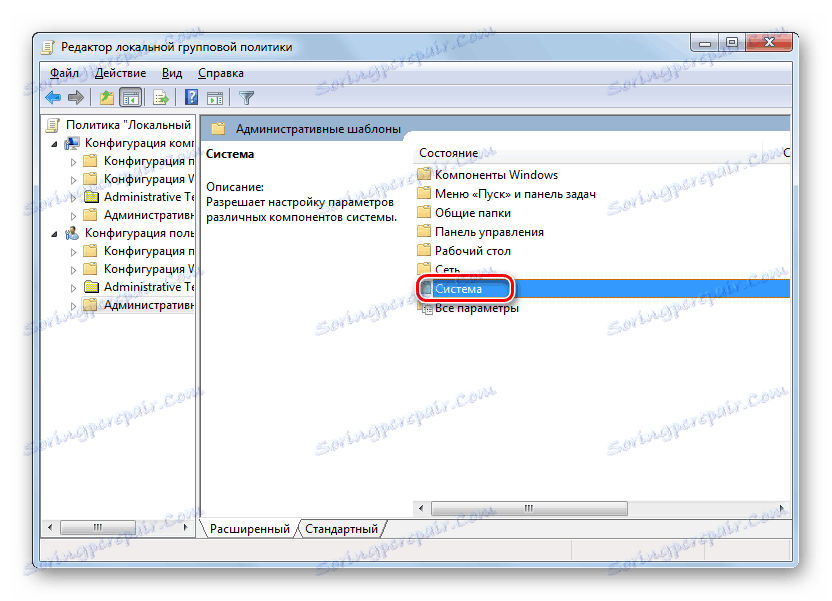Click the folder icon beside Общие папки
The image size is (832, 601).
(424, 212)
